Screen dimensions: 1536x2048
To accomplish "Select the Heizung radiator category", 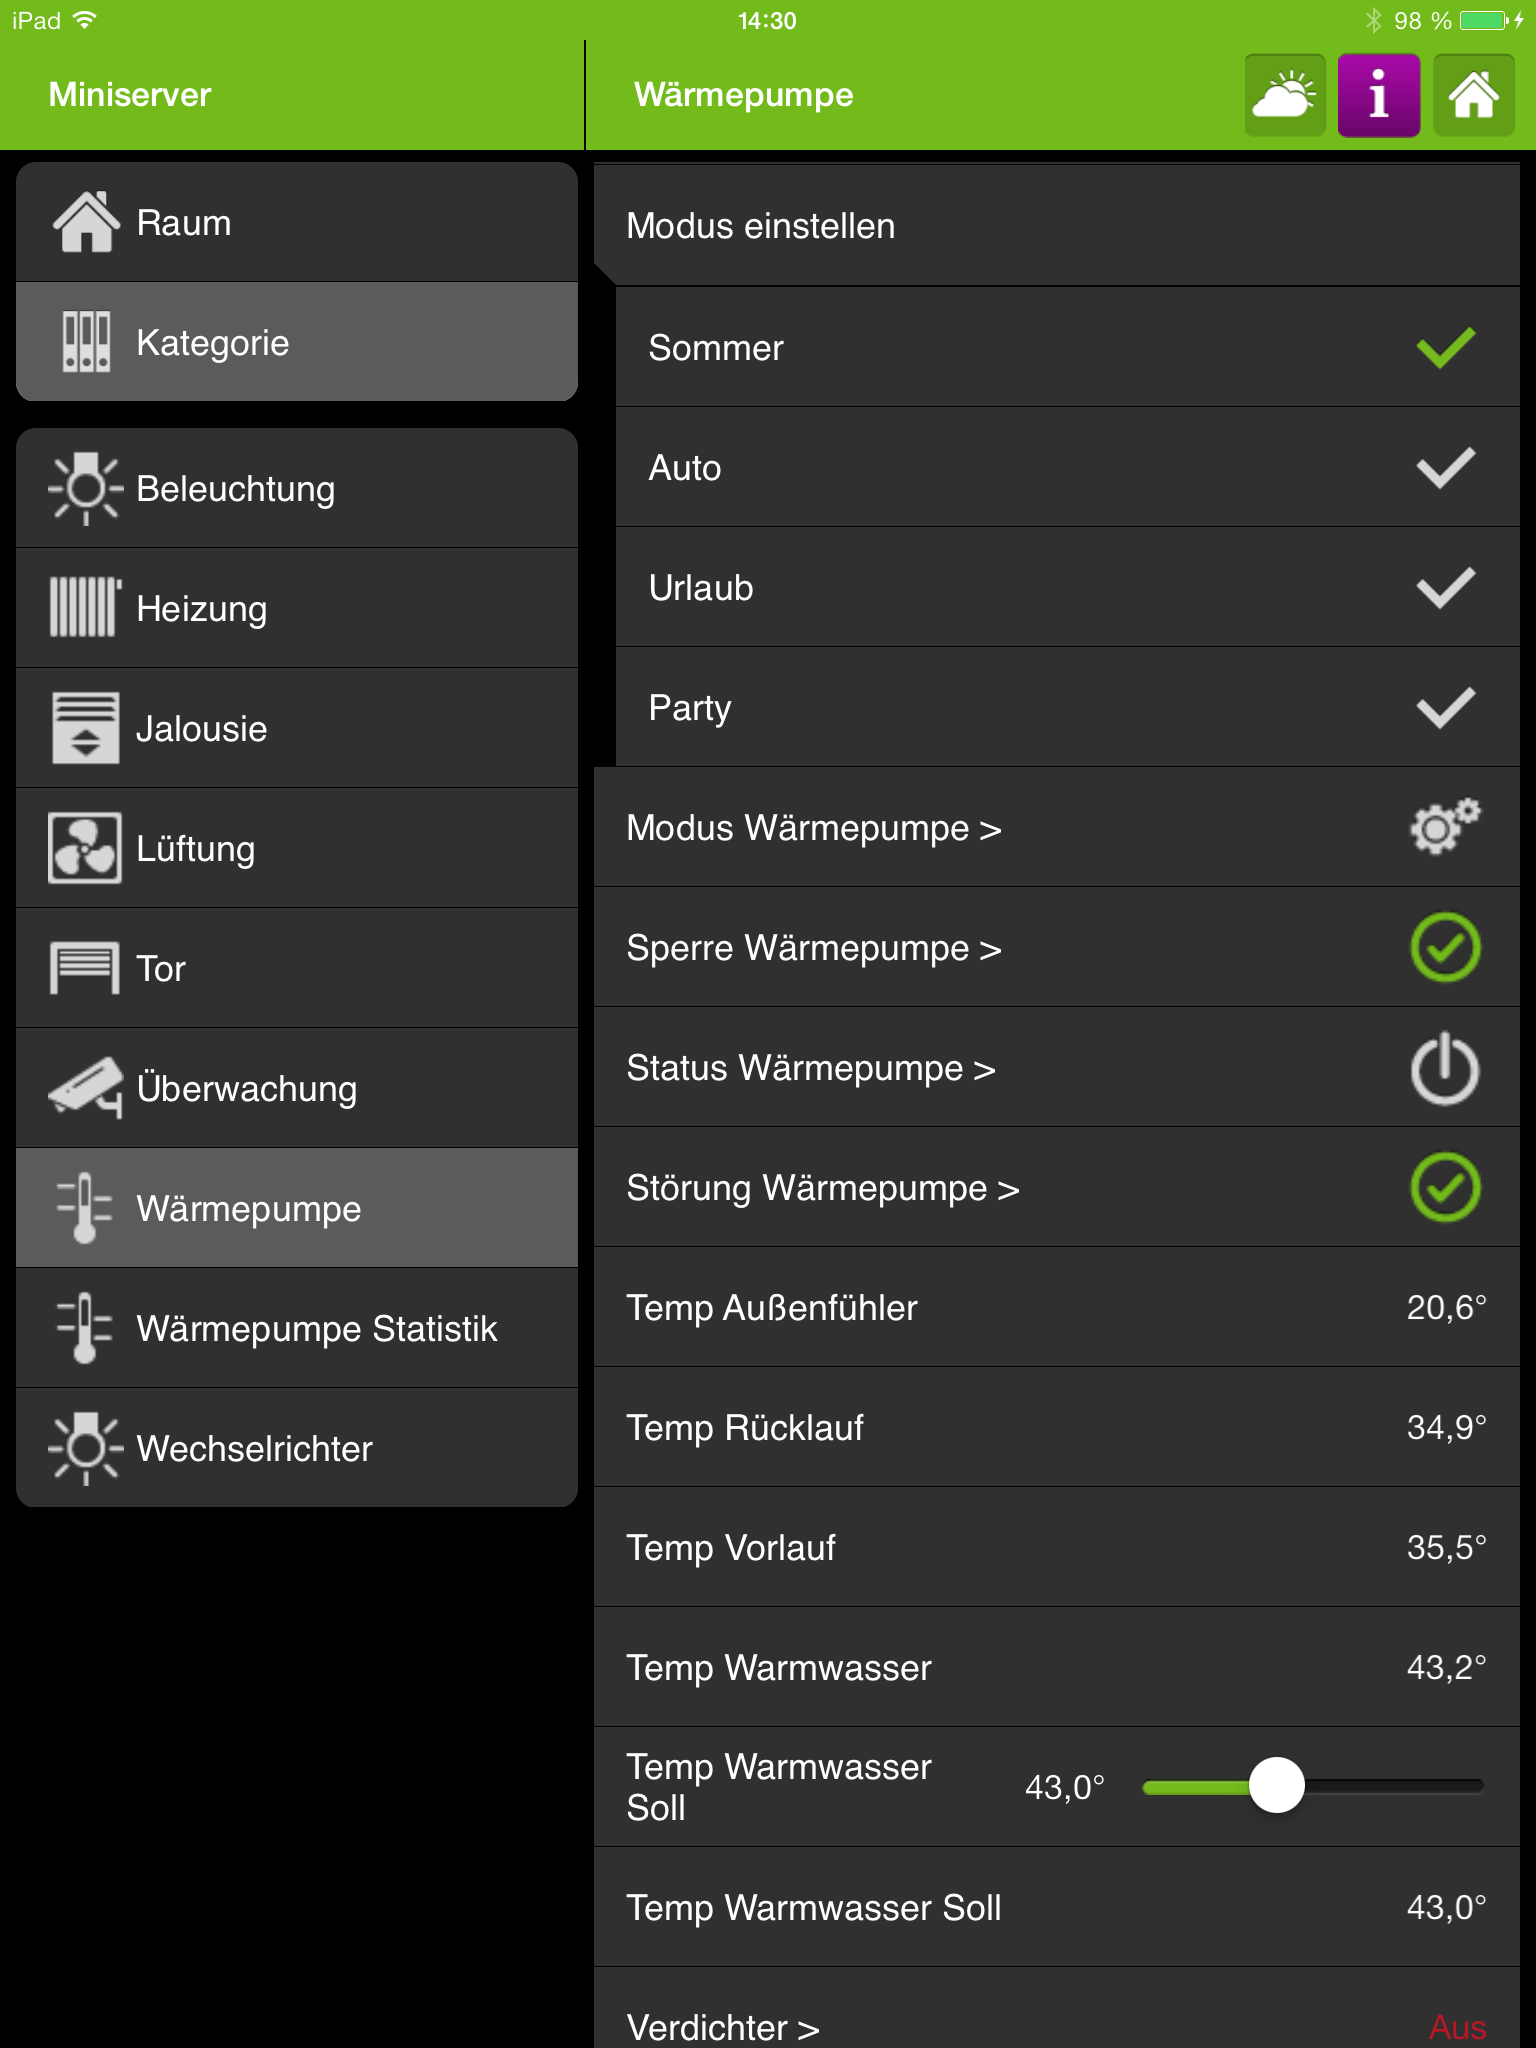I will click(x=297, y=609).
